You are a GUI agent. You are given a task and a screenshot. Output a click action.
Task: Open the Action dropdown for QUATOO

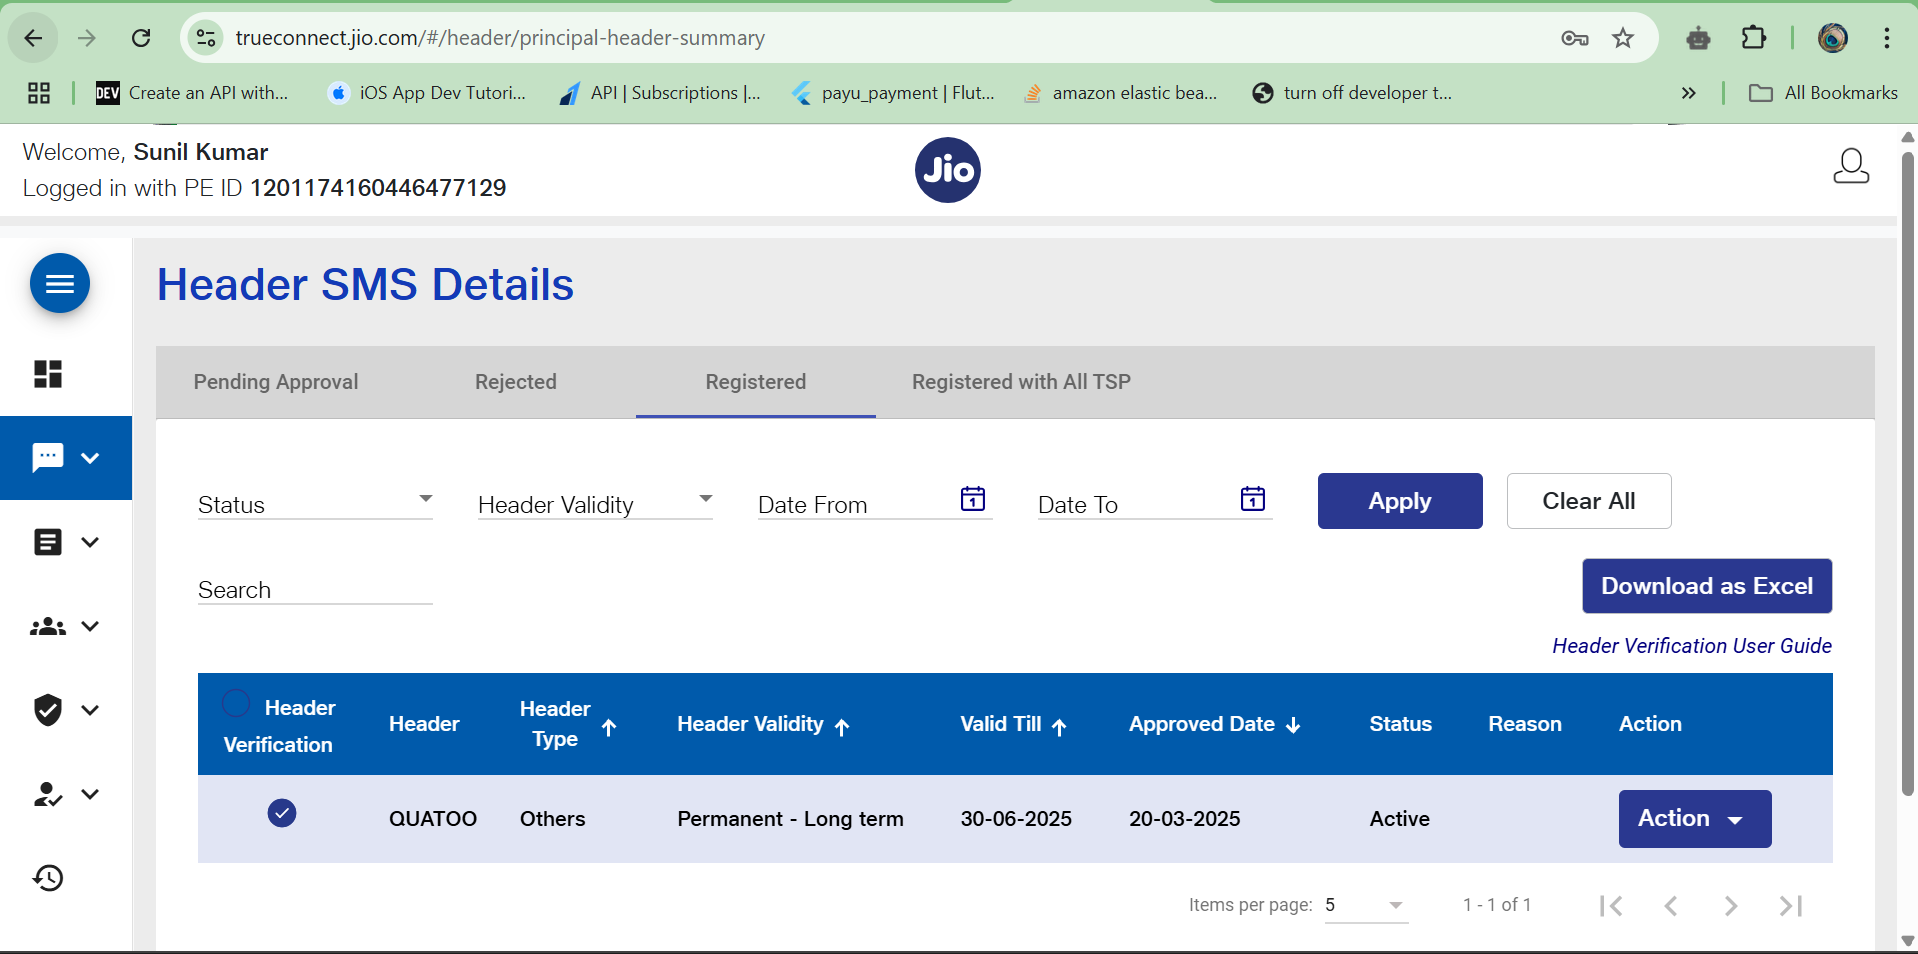coord(1694,819)
